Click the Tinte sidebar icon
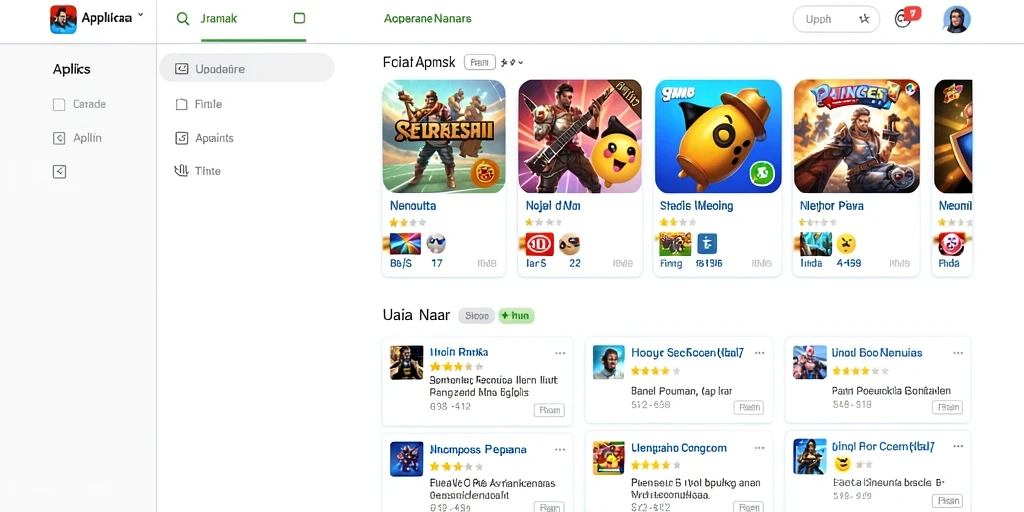This screenshot has height=512, width=1024. pos(181,171)
